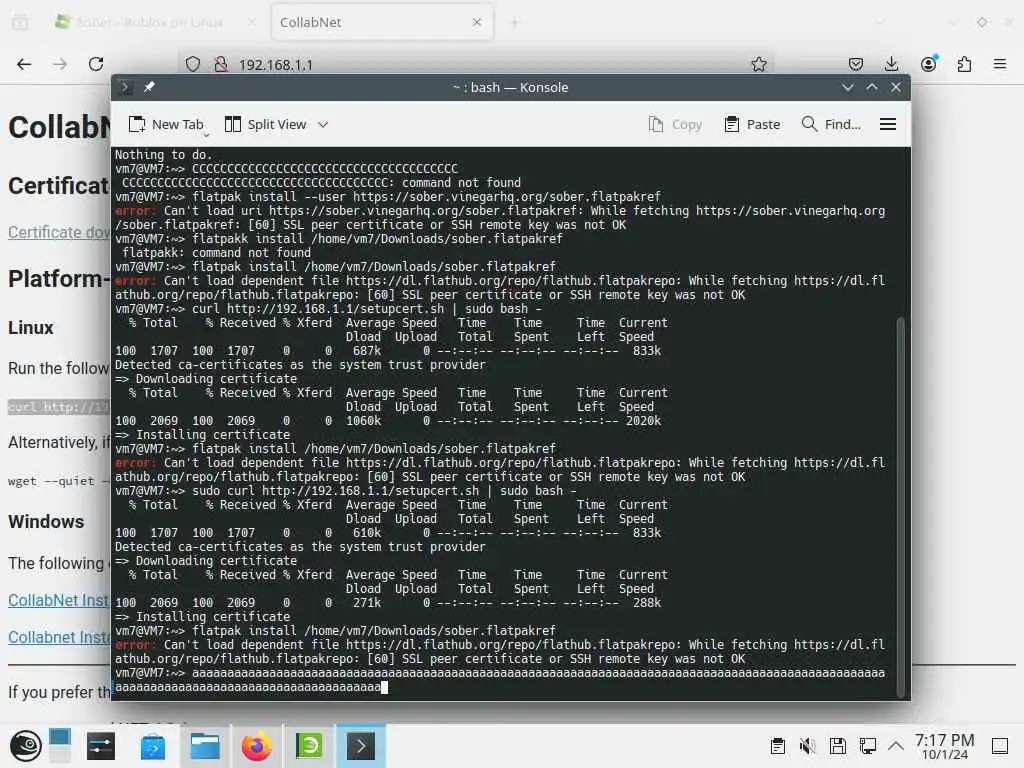Click the insecure connection lock icon
Image resolution: width=1024 pixels, height=768 pixels.
click(221, 64)
